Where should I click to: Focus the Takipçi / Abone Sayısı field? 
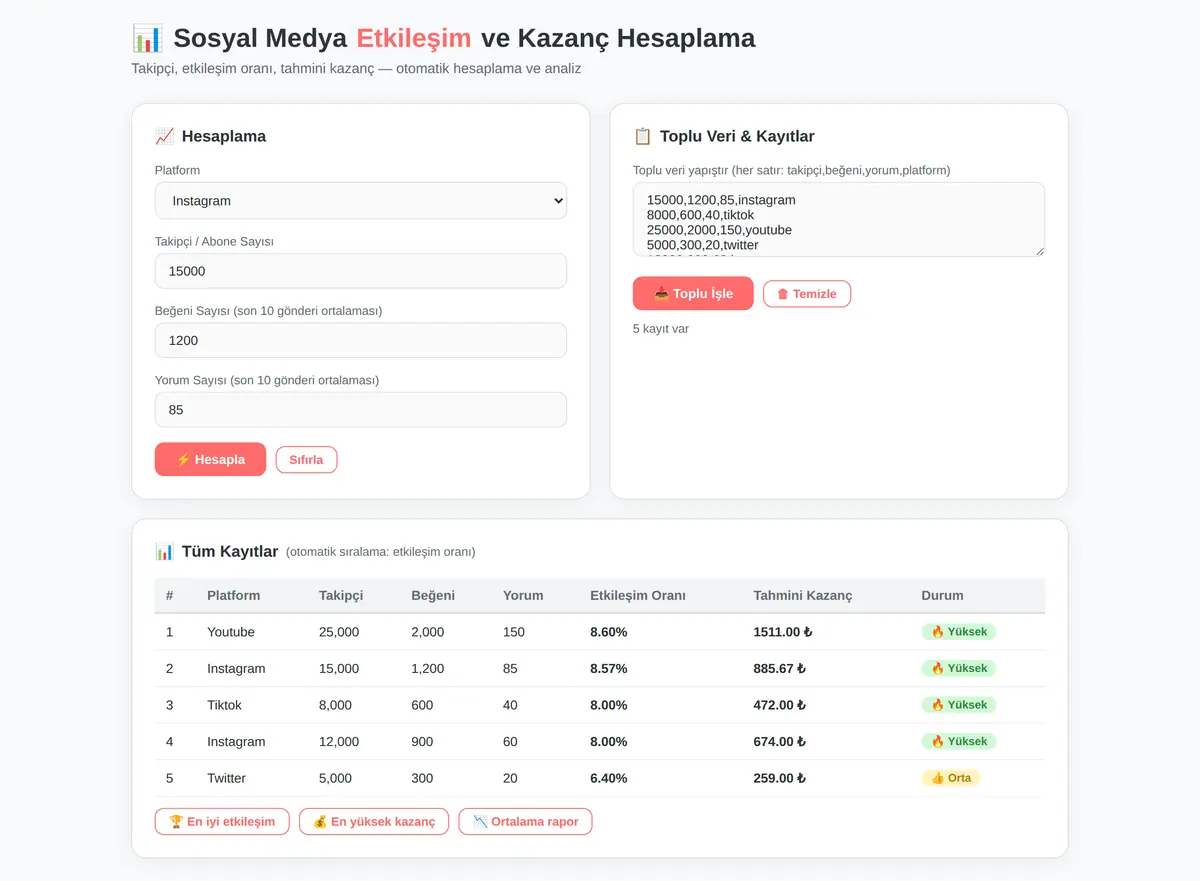pyautogui.click(x=361, y=271)
